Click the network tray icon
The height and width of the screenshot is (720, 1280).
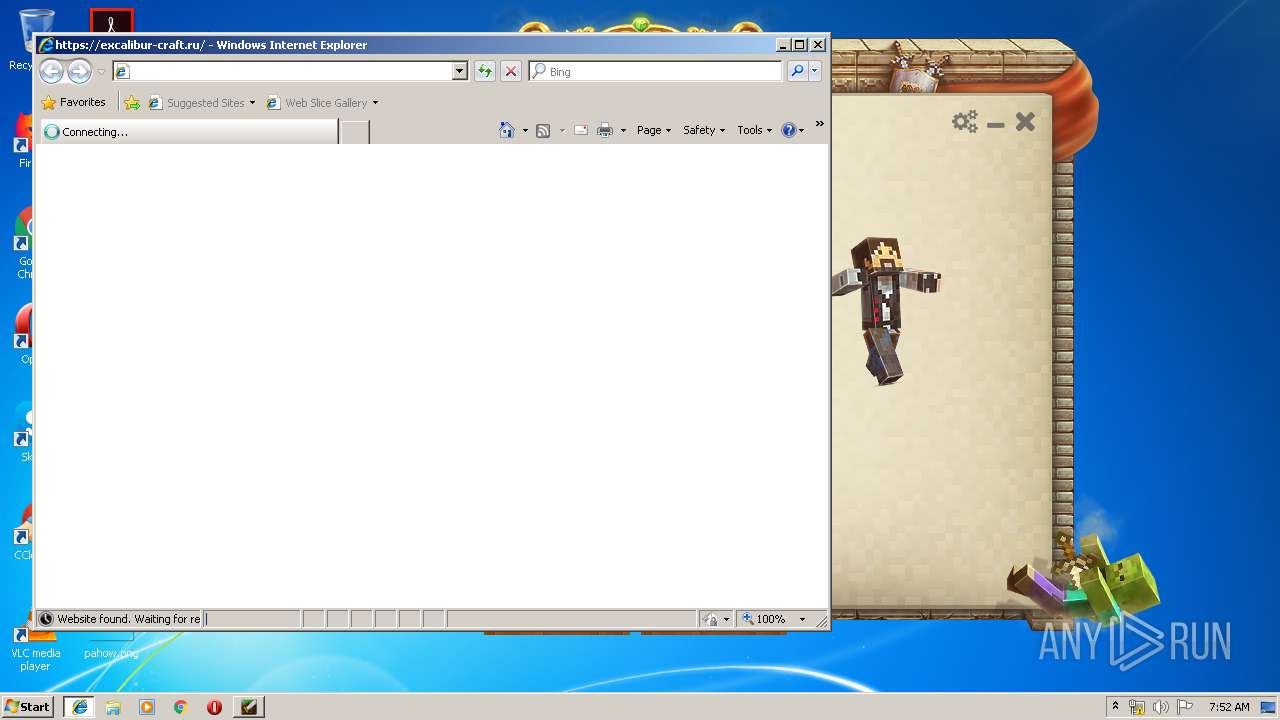tap(1137, 707)
